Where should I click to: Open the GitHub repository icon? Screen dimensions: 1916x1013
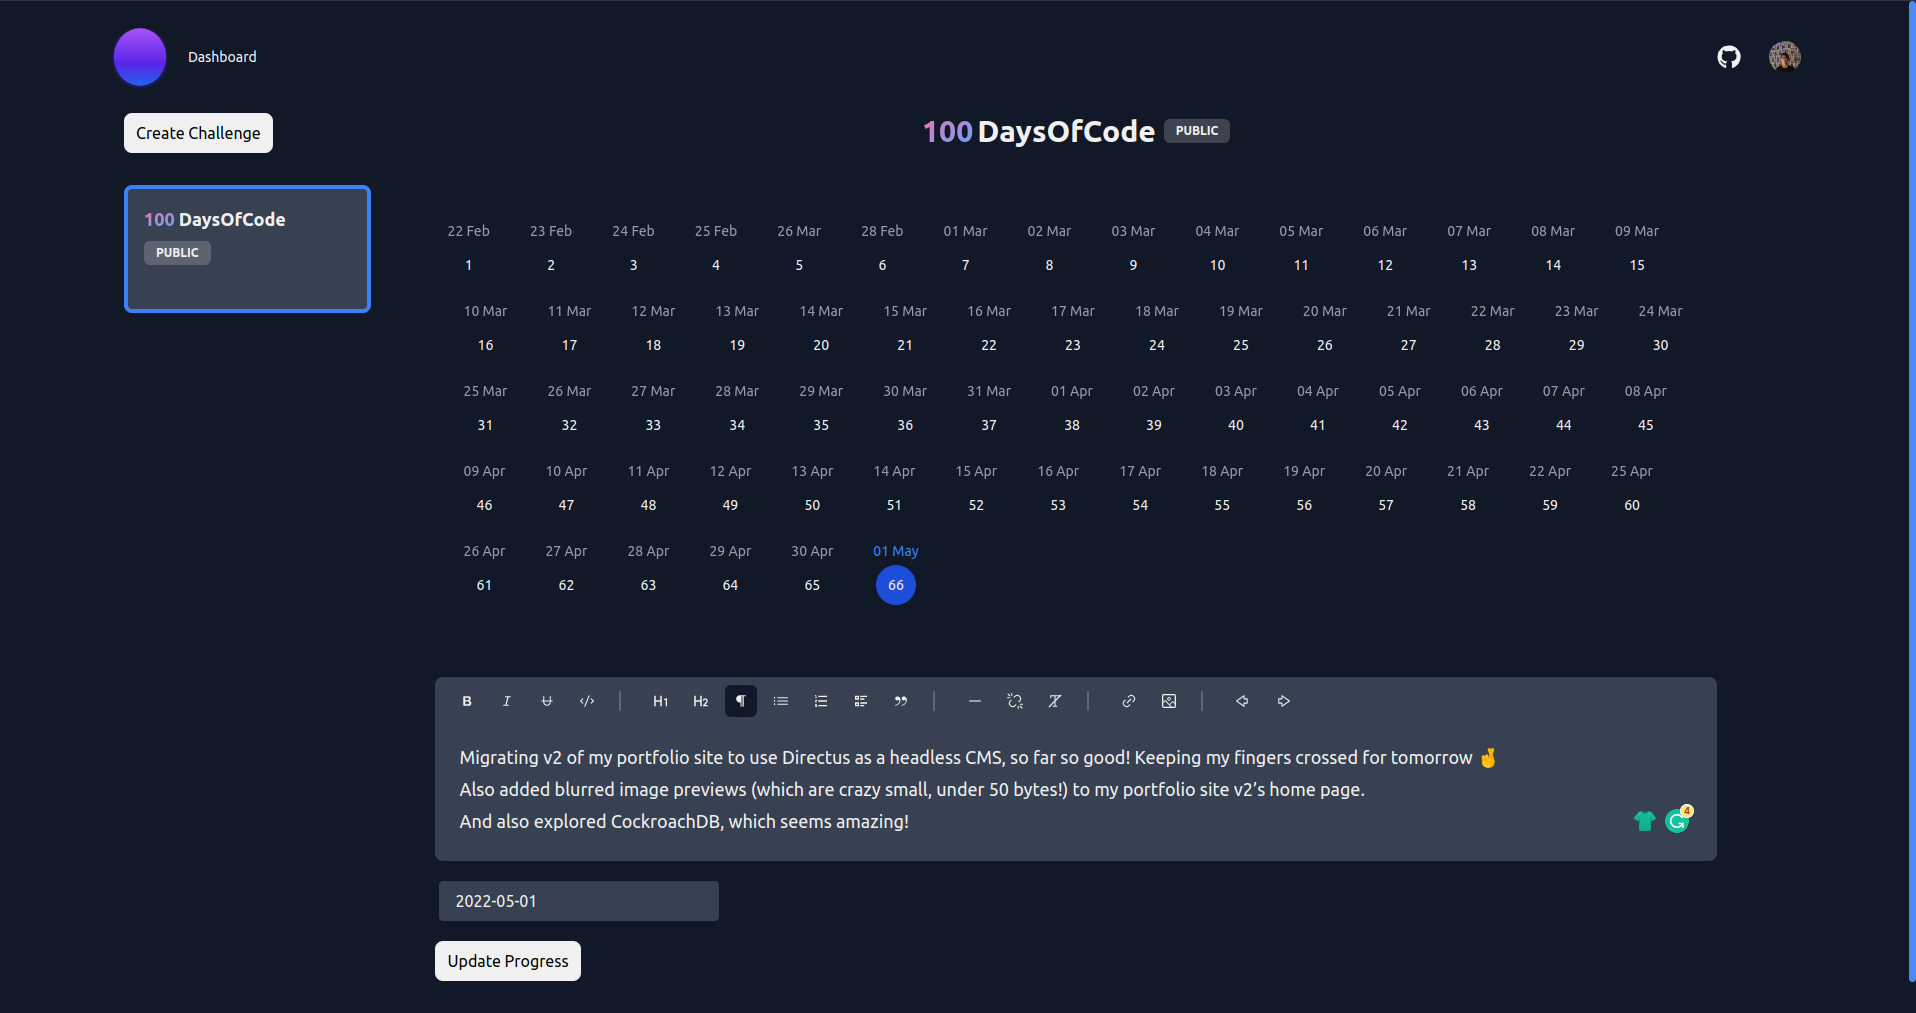pos(1729,57)
